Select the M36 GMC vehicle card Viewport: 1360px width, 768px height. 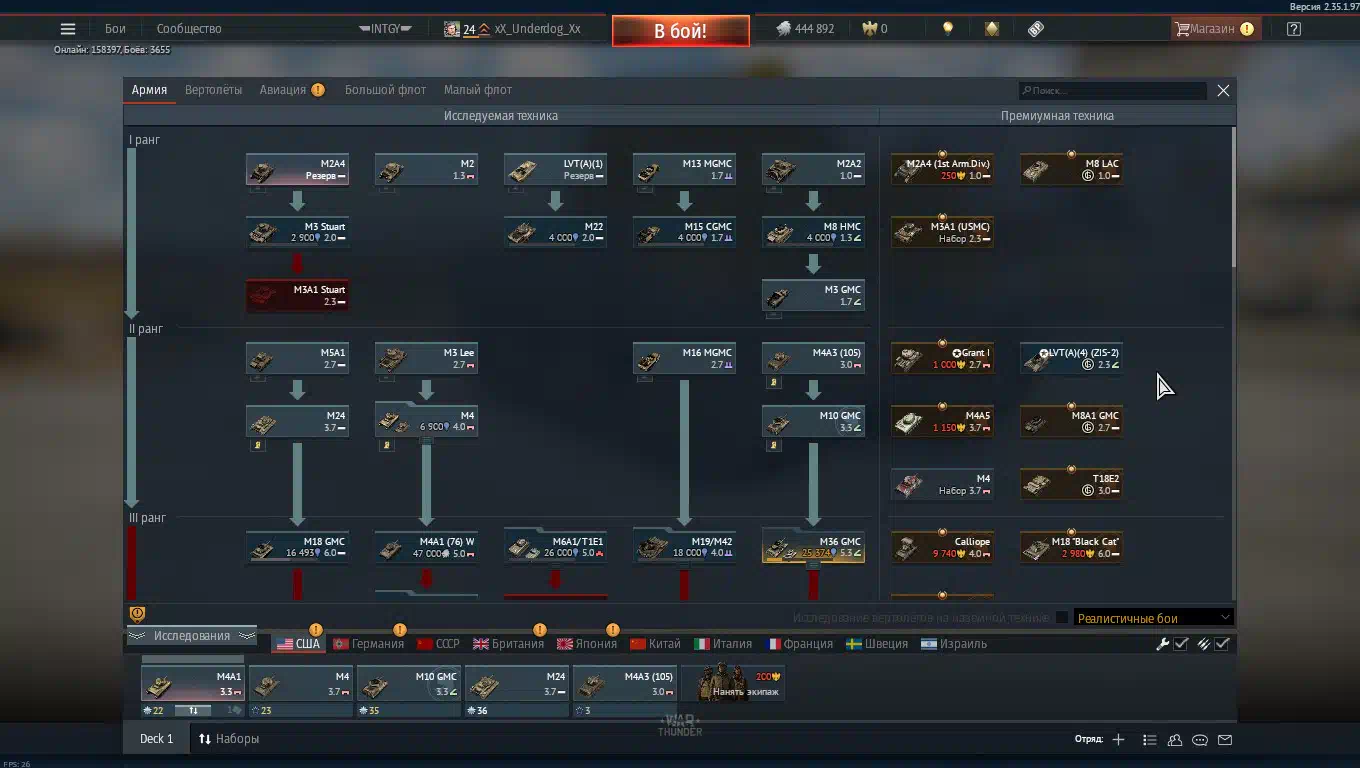[x=813, y=548]
